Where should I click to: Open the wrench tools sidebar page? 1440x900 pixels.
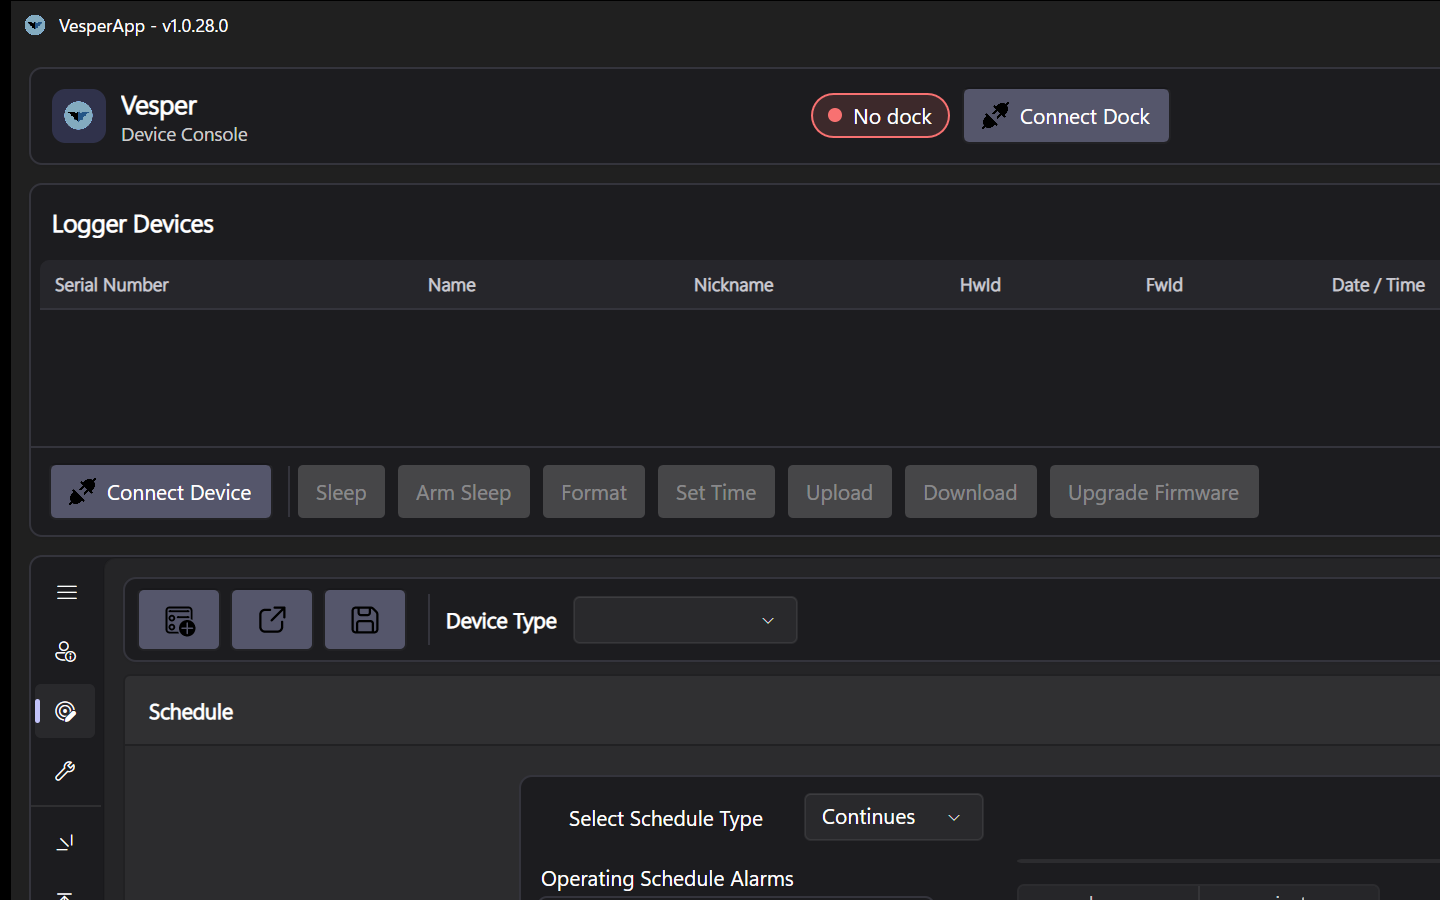pyautogui.click(x=66, y=771)
